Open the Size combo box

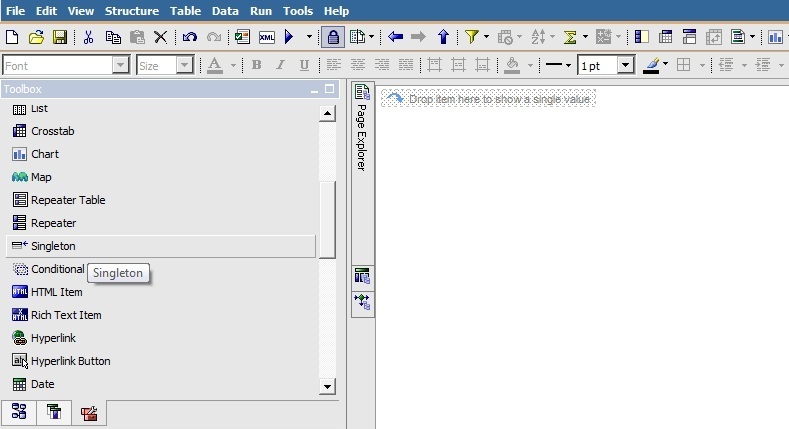tap(165, 65)
